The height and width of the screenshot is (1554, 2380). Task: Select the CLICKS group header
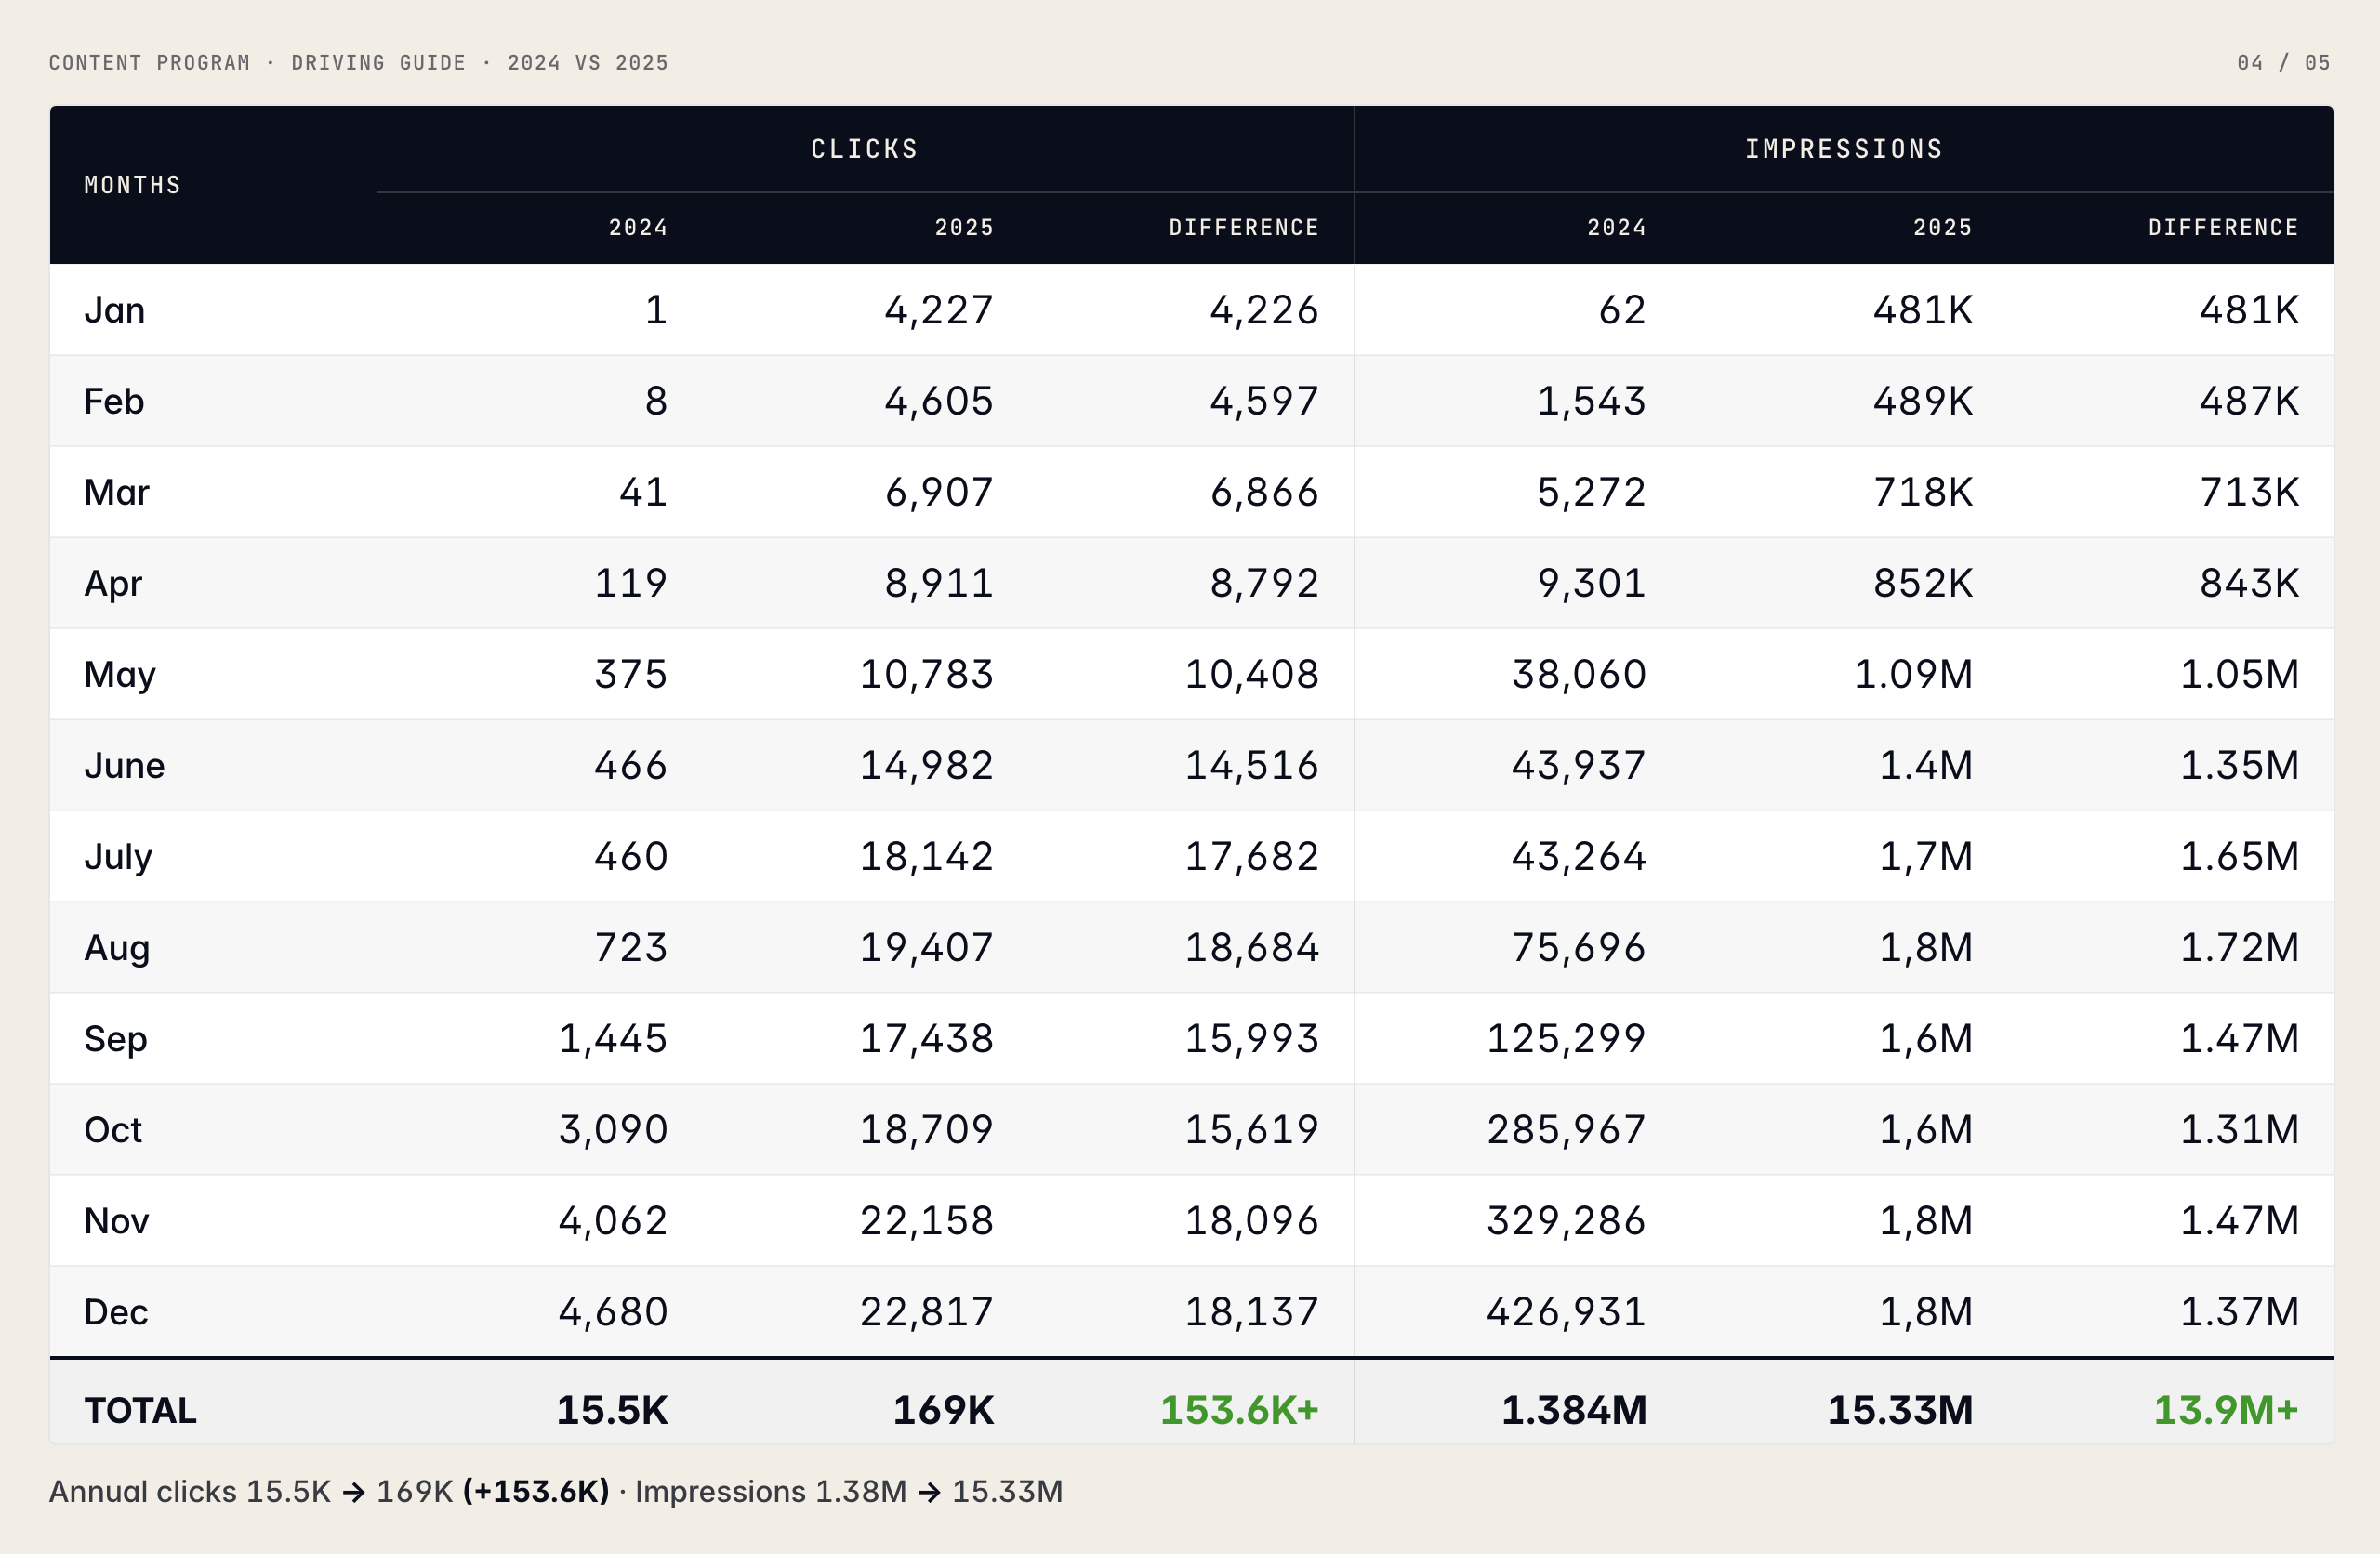tap(865, 149)
